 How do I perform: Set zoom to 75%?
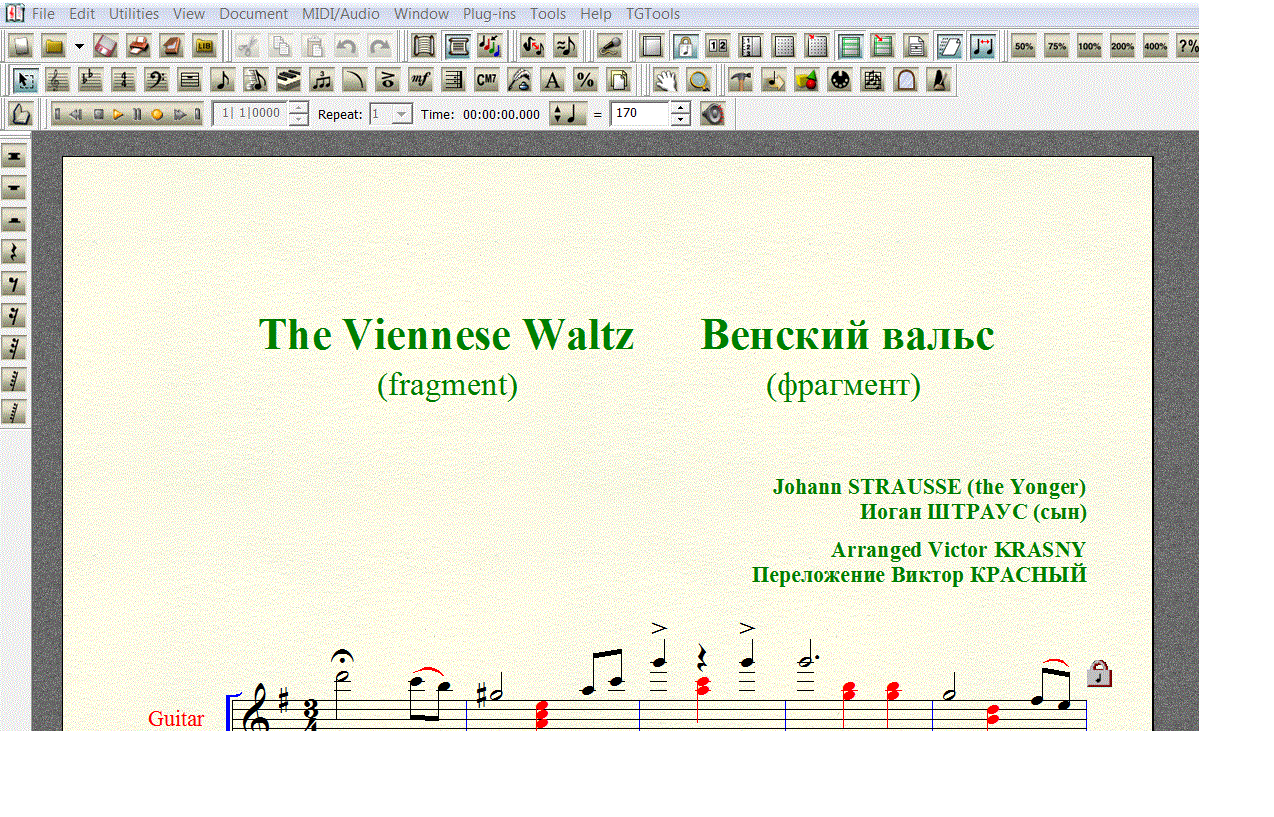(1057, 46)
